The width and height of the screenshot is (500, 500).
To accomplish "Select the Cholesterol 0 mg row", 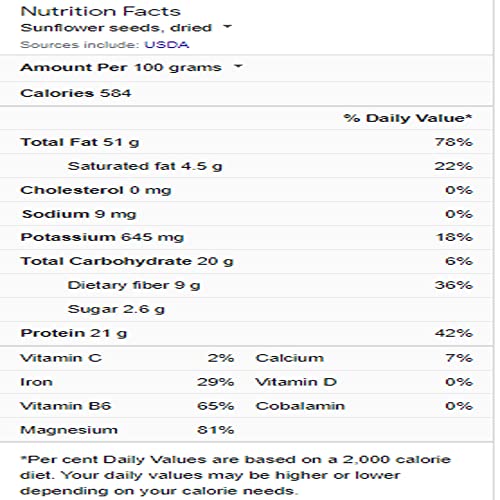I will 246,190.
